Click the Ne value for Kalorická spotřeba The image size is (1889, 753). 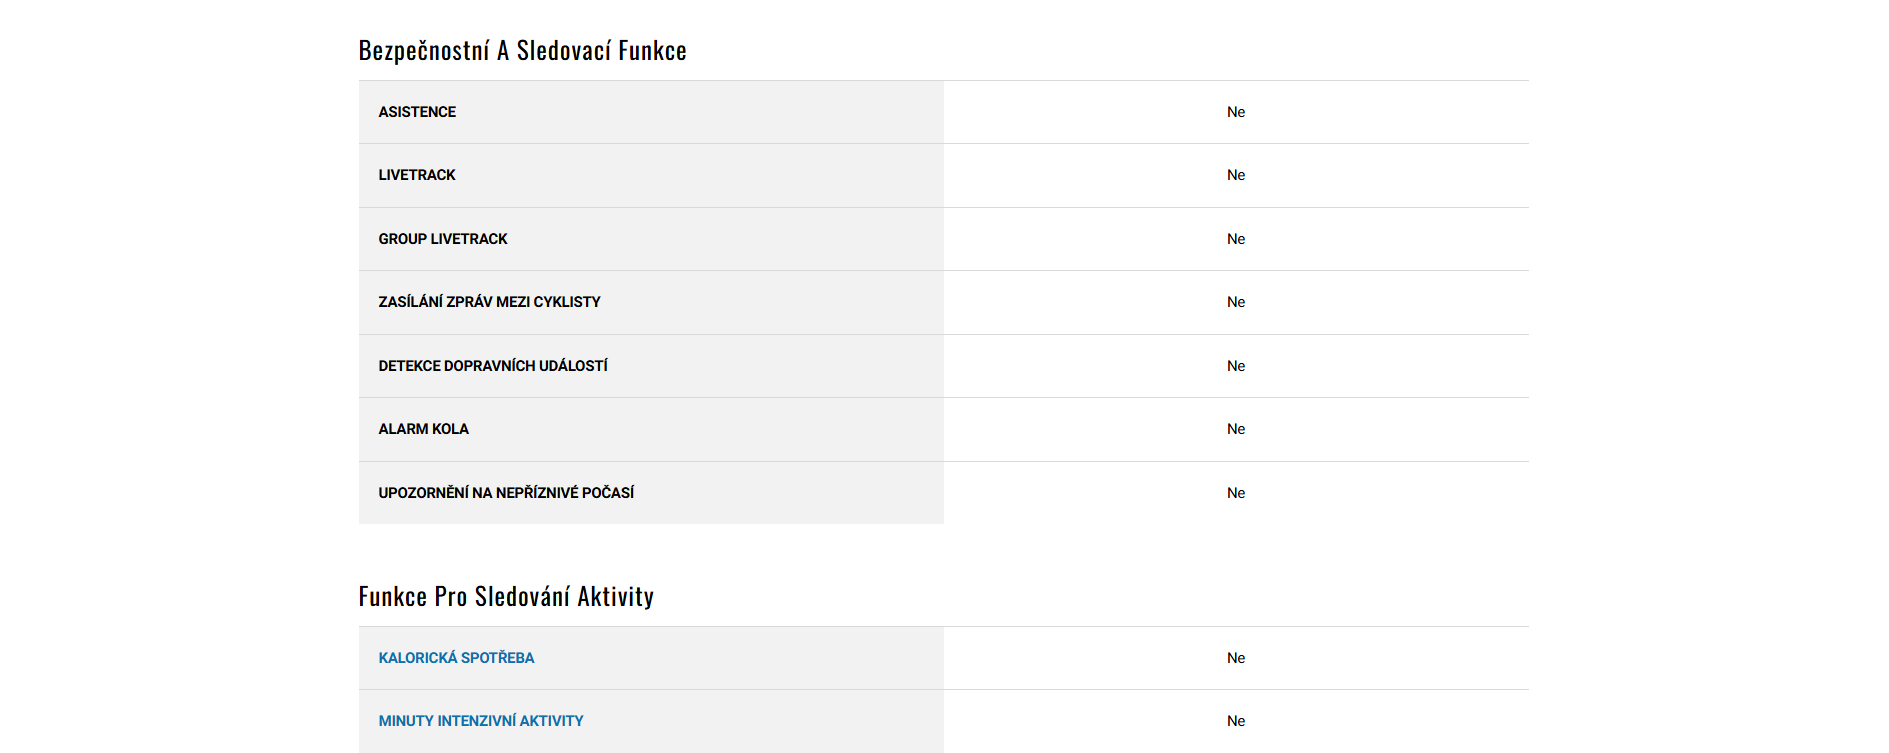click(1236, 658)
